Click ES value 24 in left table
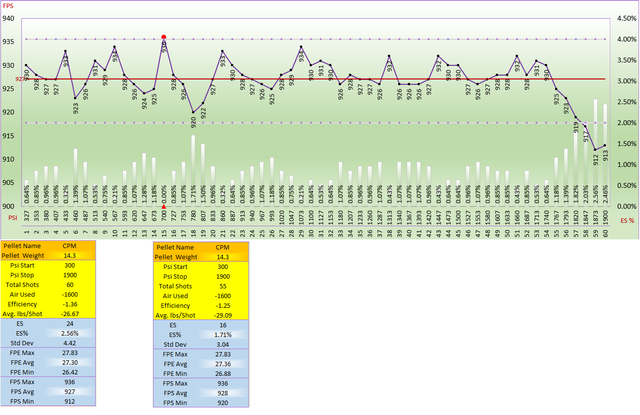Viewport: 640px width, 415px height. 70,324
